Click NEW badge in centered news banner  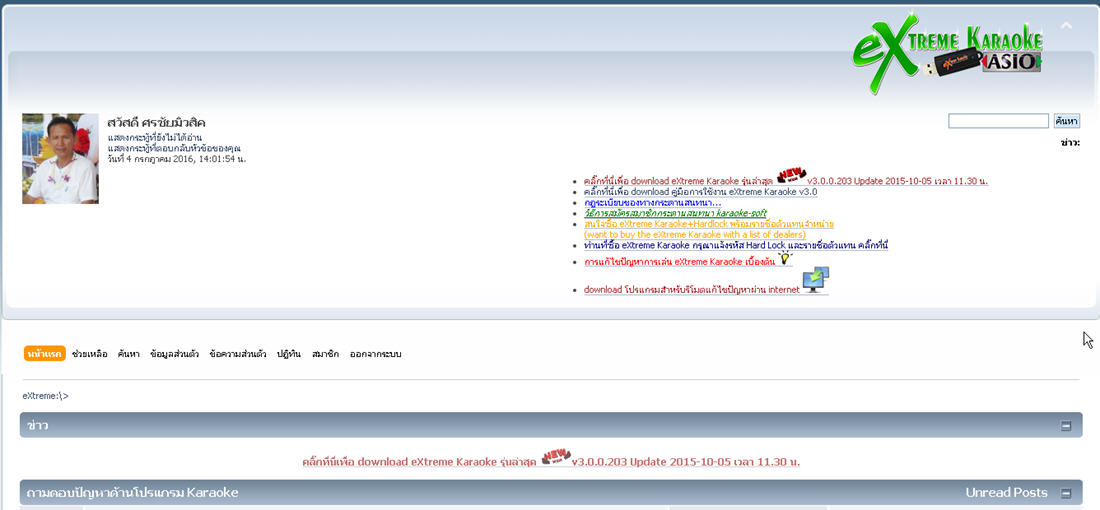tap(556, 457)
